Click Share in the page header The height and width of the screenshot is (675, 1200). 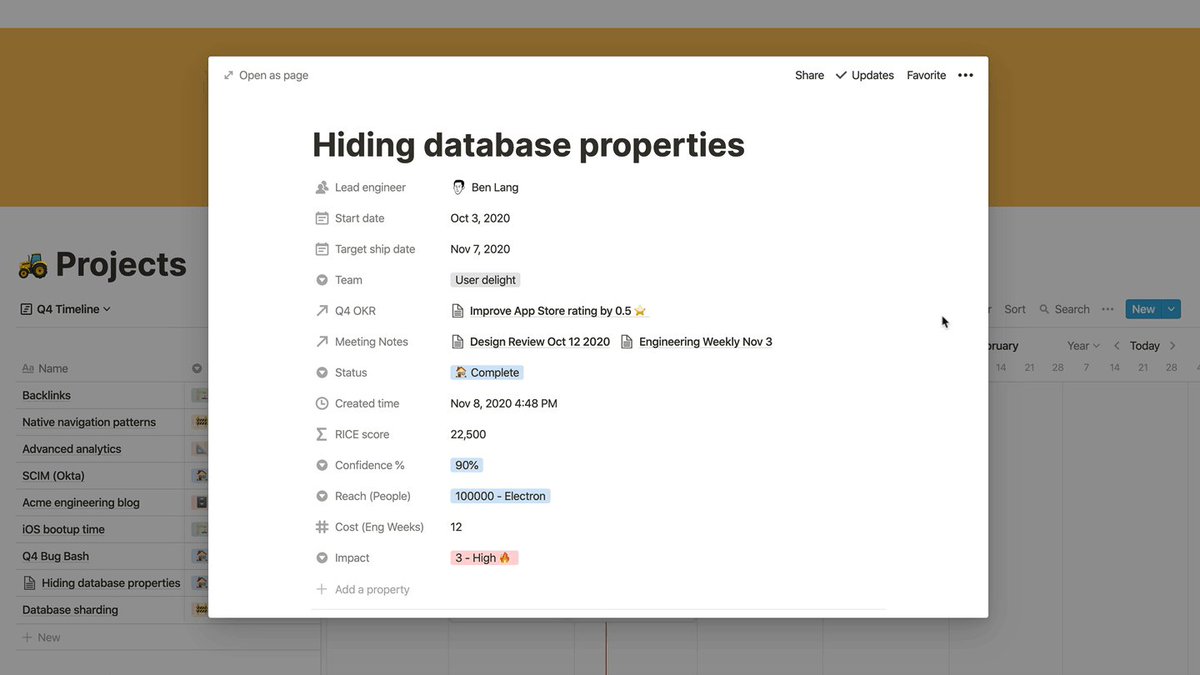tap(810, 75)
